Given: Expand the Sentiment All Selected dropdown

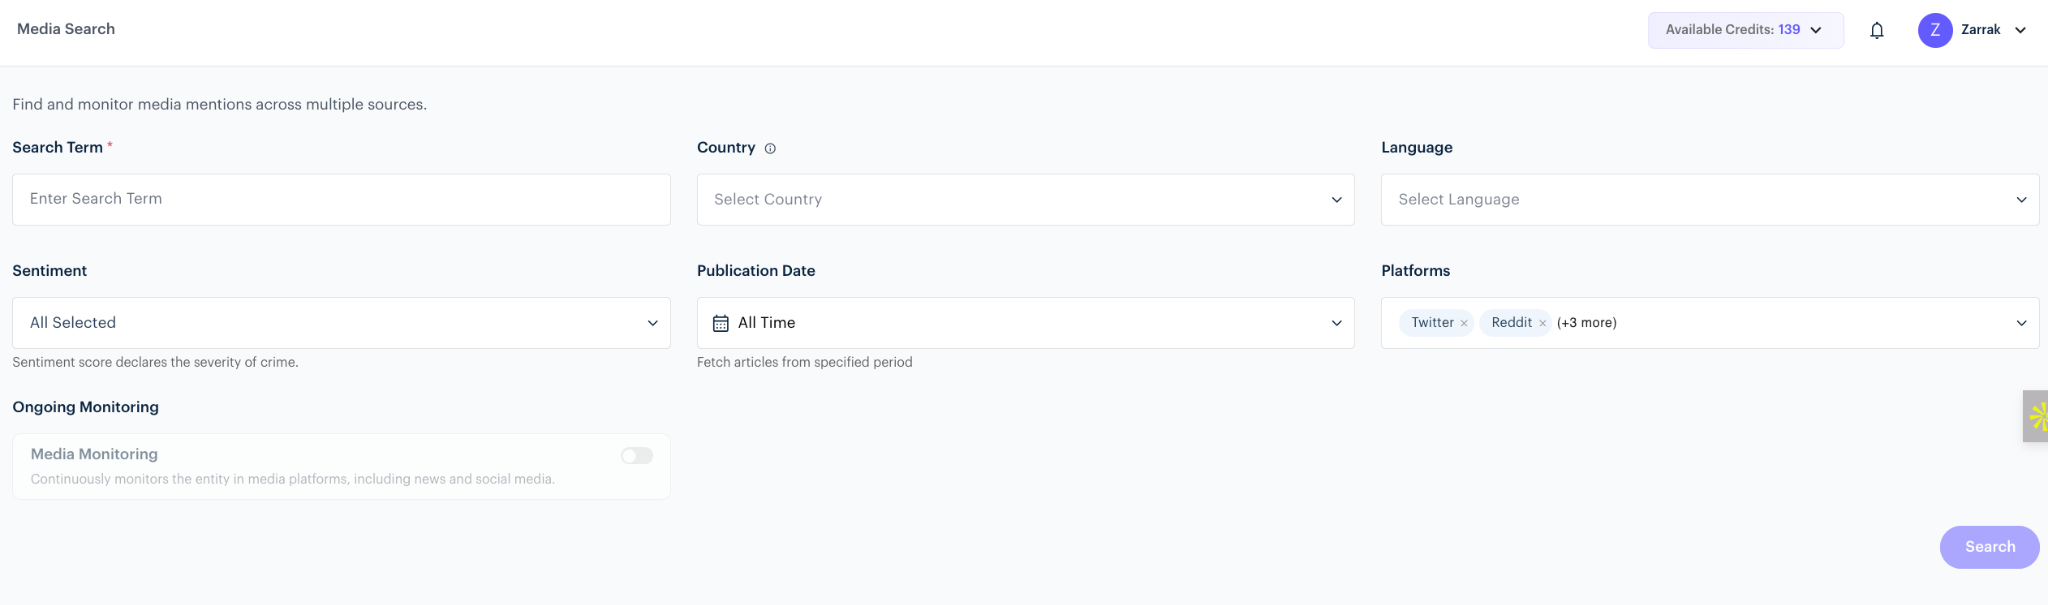Looking at the screenshot, I should point(341,323).
